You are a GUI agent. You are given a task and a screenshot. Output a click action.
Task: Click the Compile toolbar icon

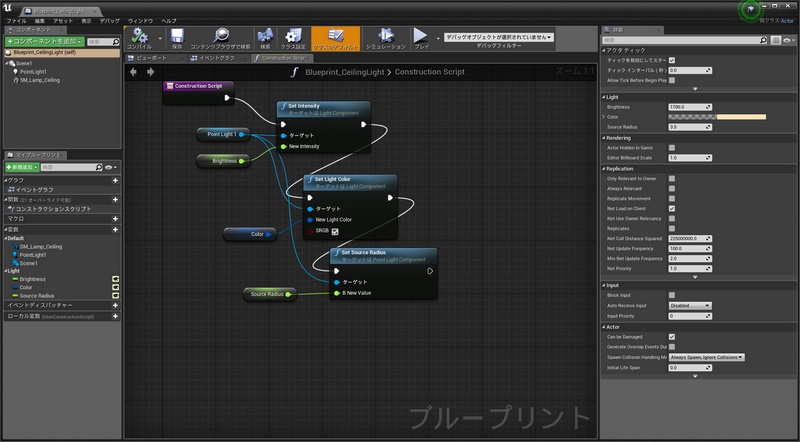(x=139, y=36)
